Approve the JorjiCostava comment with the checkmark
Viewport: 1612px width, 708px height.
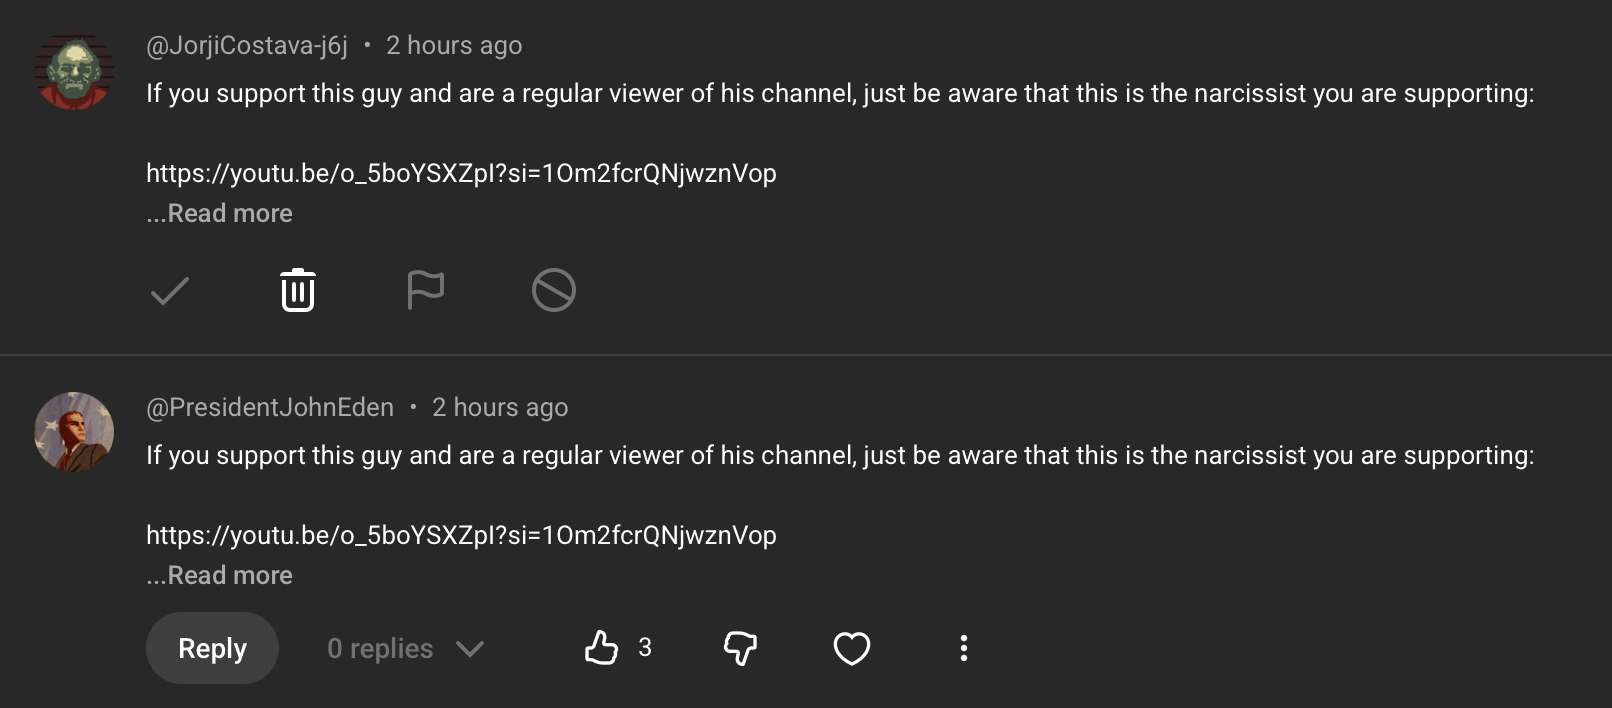click(170, 291)
